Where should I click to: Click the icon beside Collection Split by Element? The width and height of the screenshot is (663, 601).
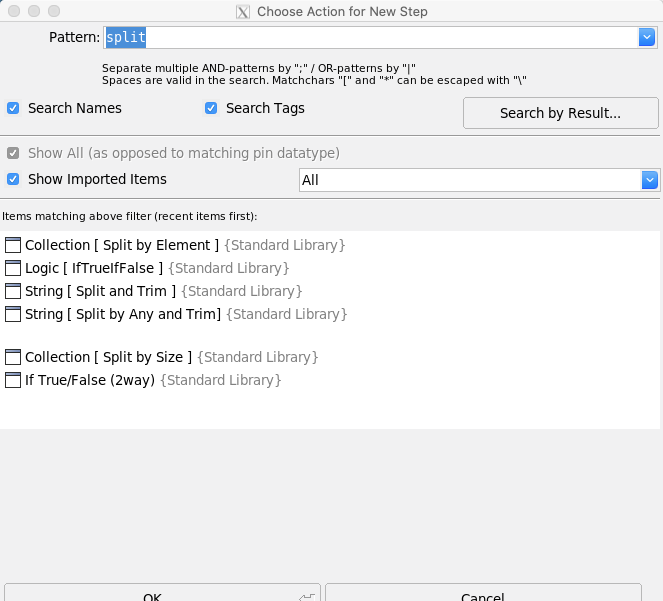[x=13, y=245]
